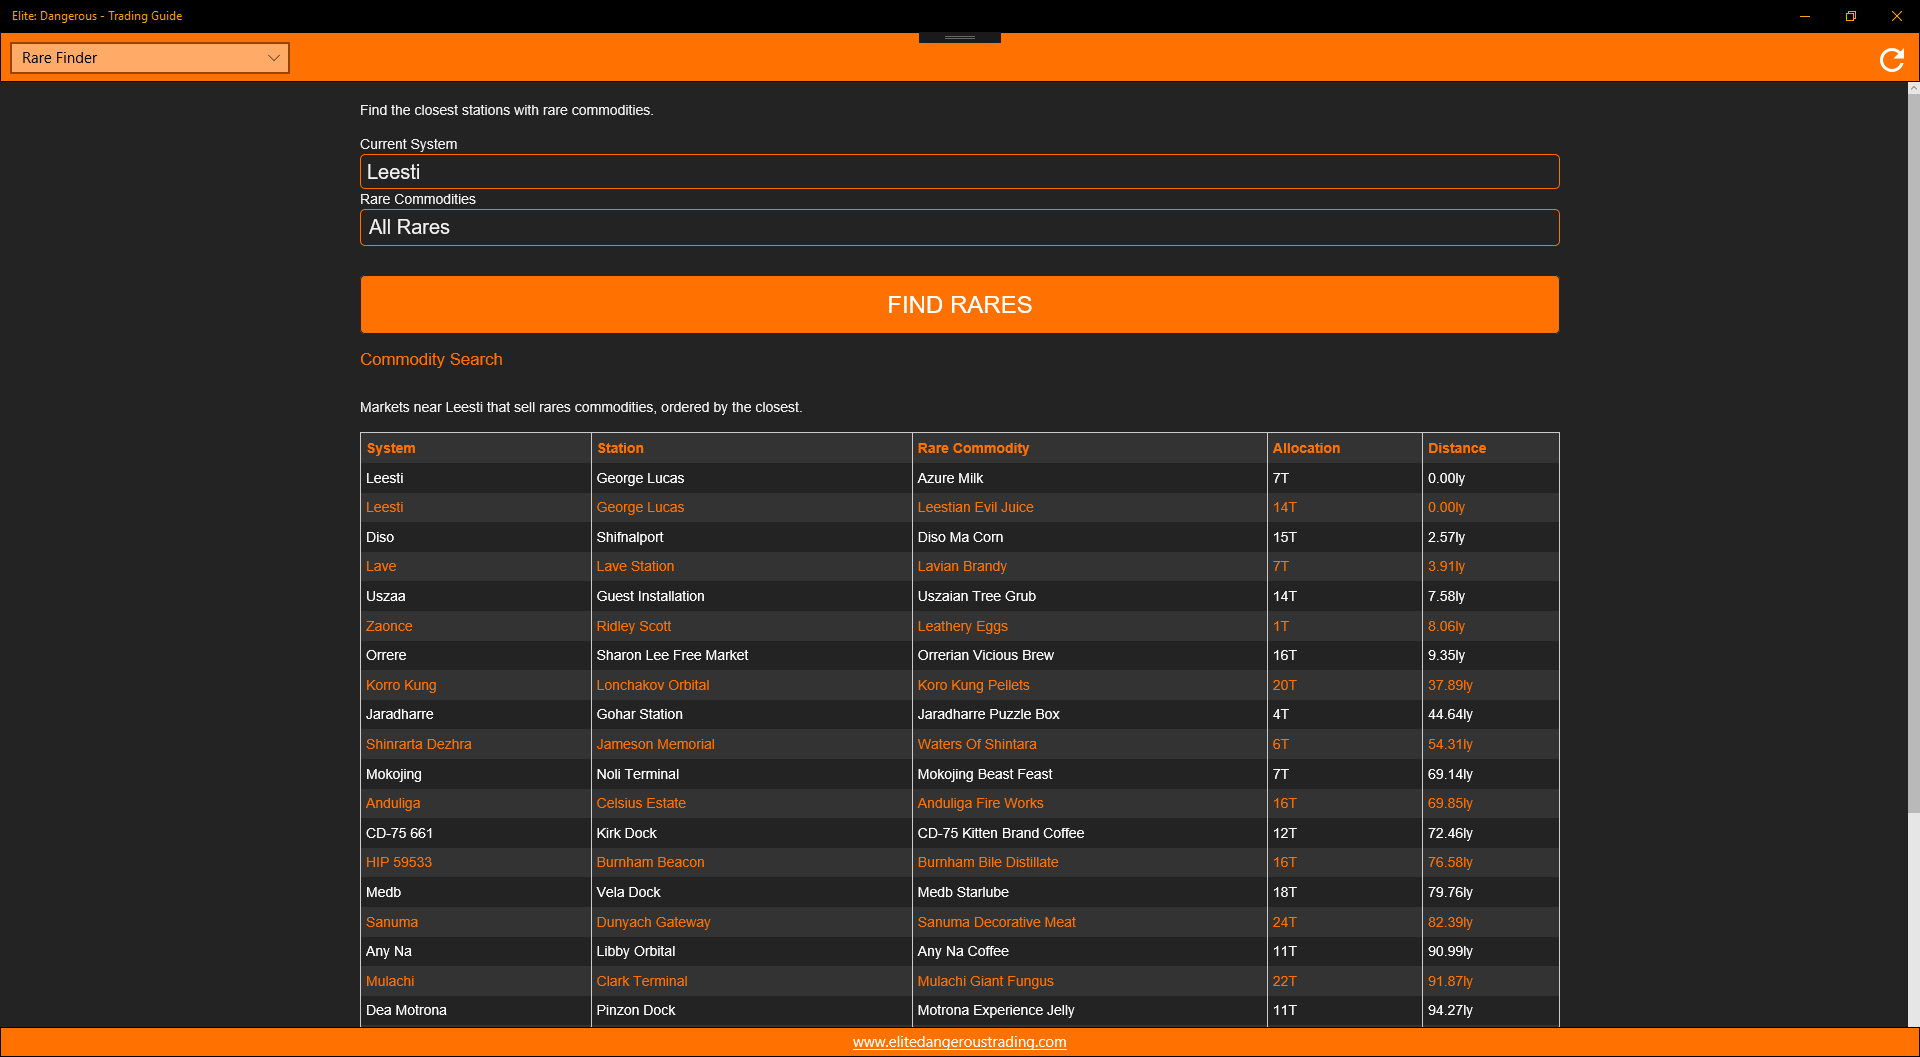Click the top handle bar above the header
The image size is (1920, 1057).
(x=960, y=38)
